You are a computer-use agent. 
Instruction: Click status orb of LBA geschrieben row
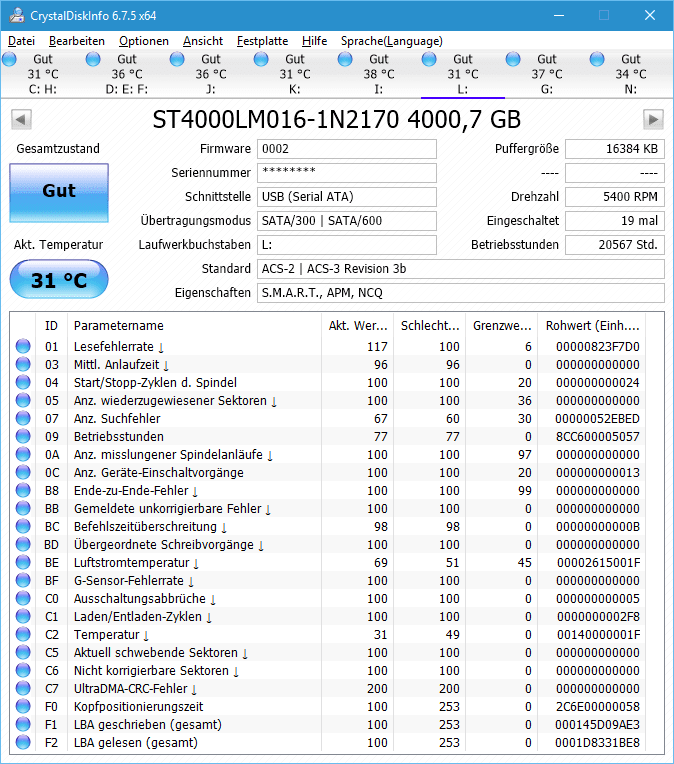click(x=23, y=725)
